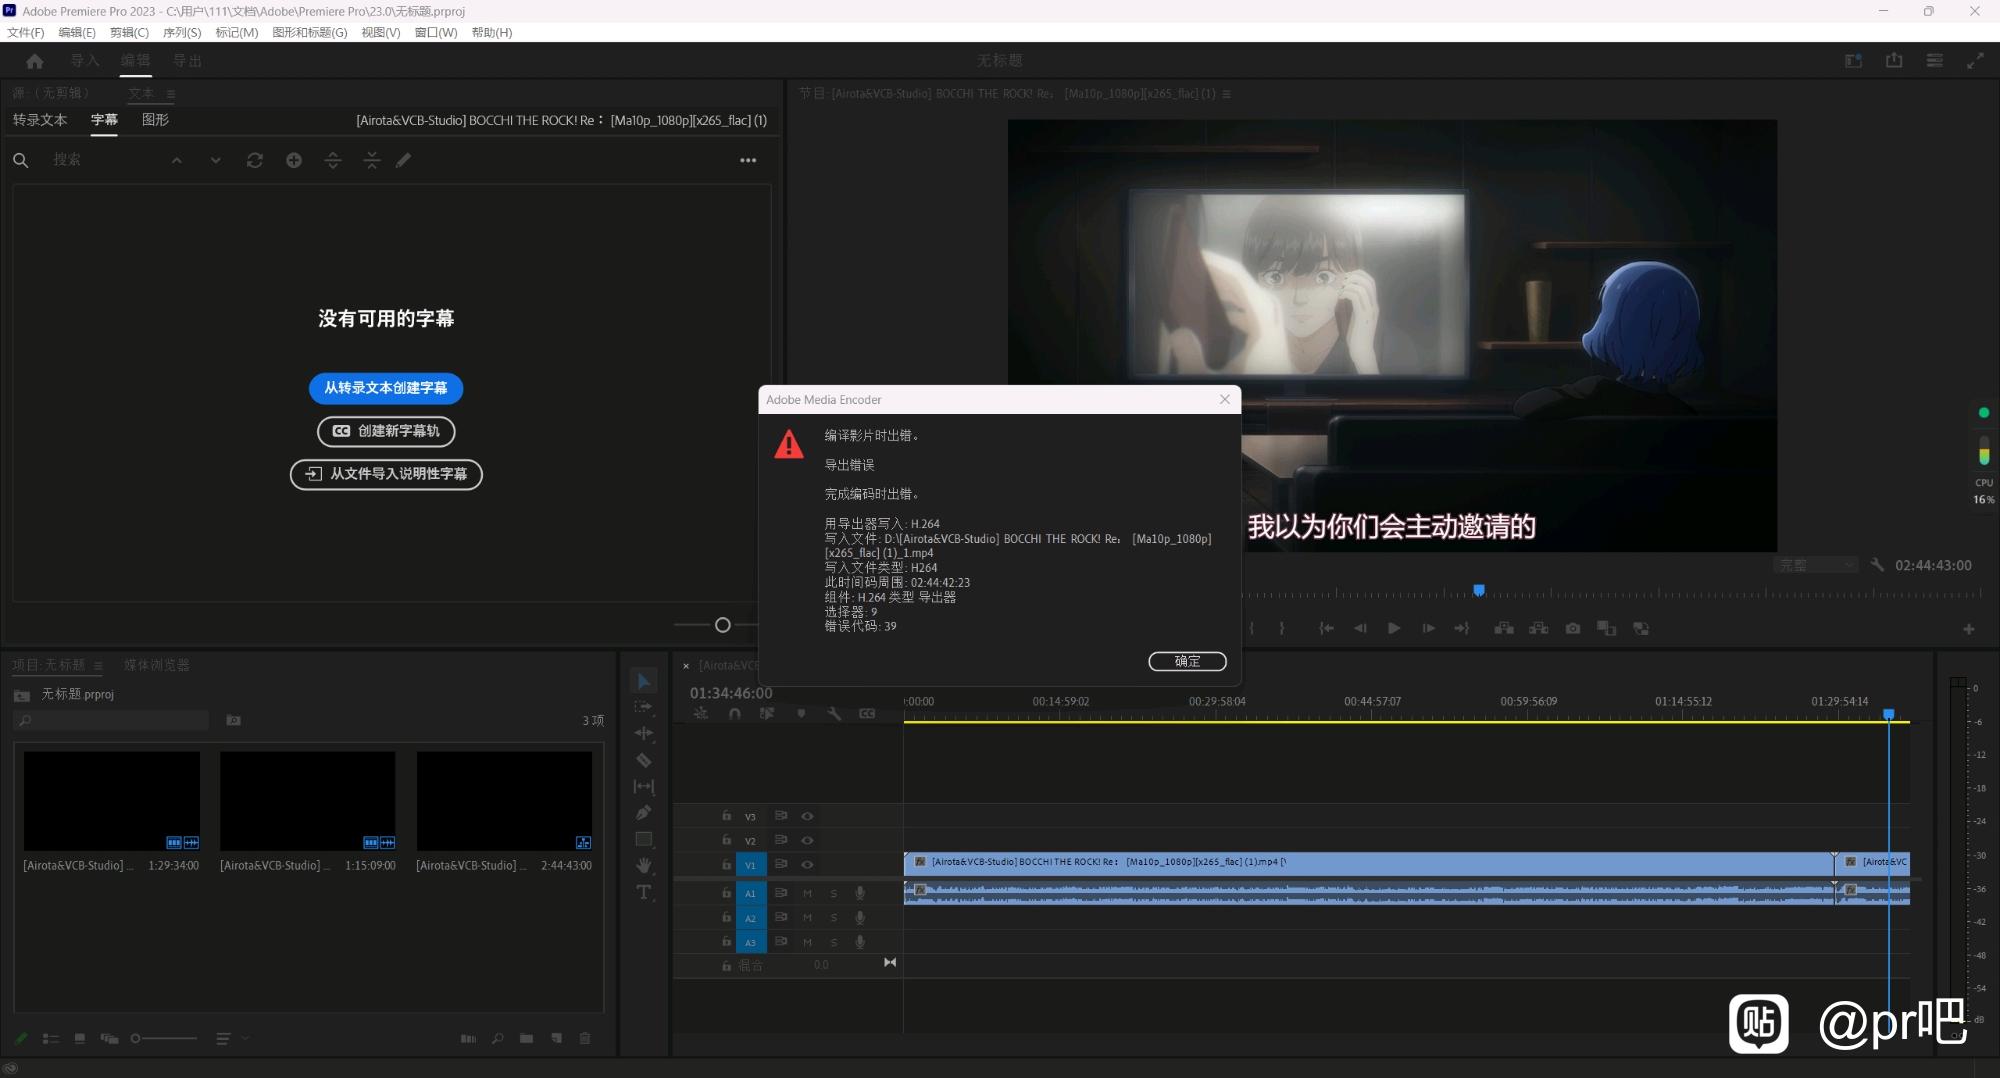Open the 文件(F) menu

[x=26, y=32]
